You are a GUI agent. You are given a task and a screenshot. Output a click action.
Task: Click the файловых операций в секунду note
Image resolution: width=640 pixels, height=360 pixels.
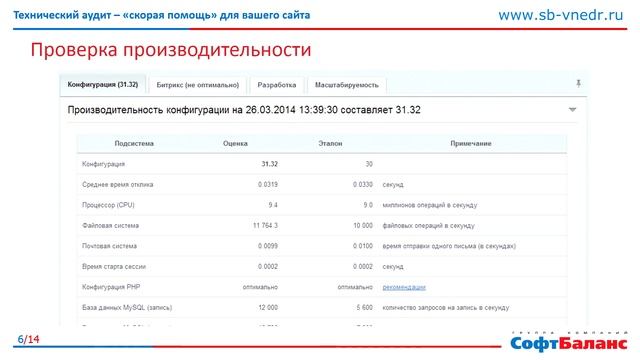tap(428, 226)
